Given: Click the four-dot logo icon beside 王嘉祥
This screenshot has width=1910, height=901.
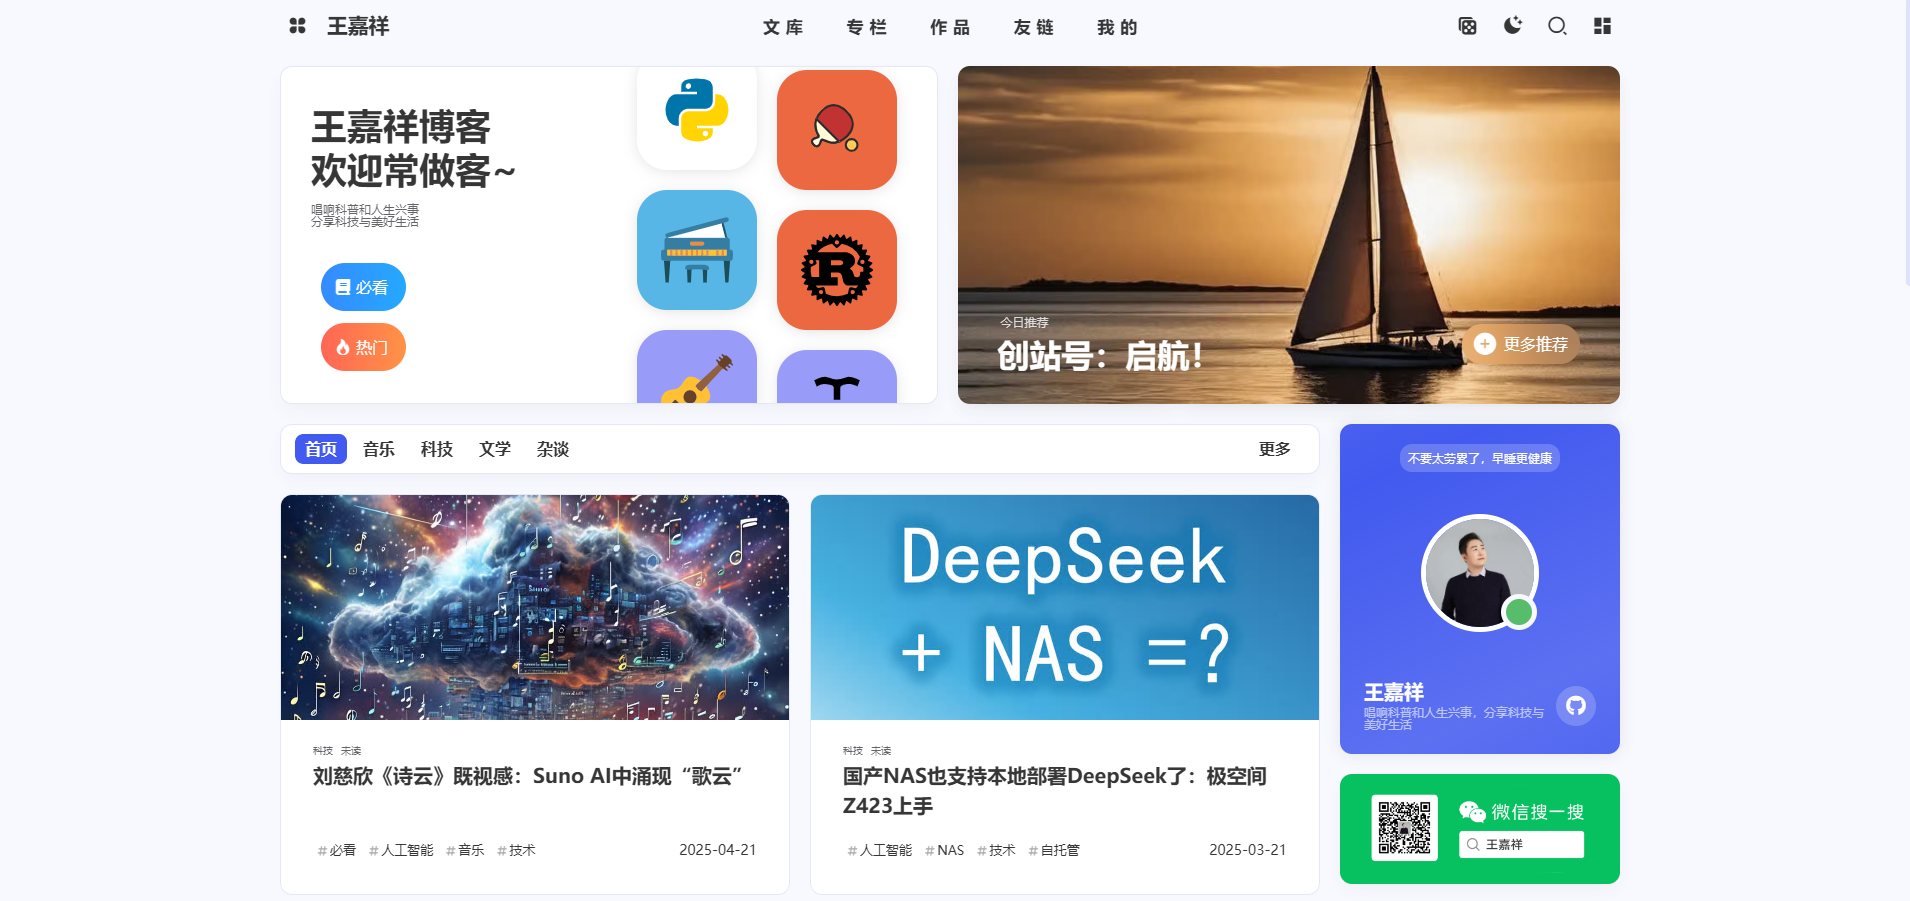Looking at the screenshot, I should pos(297,26).
